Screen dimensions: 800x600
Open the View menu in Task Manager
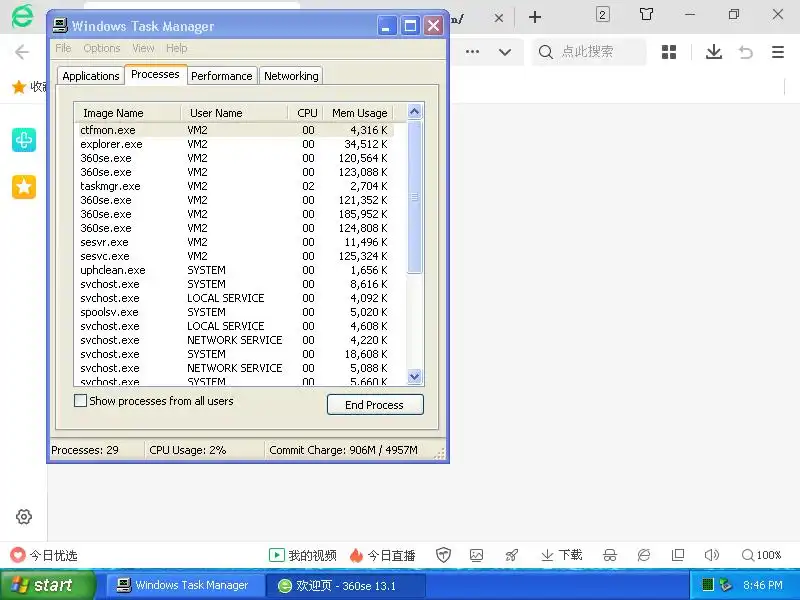pos(143,48)
